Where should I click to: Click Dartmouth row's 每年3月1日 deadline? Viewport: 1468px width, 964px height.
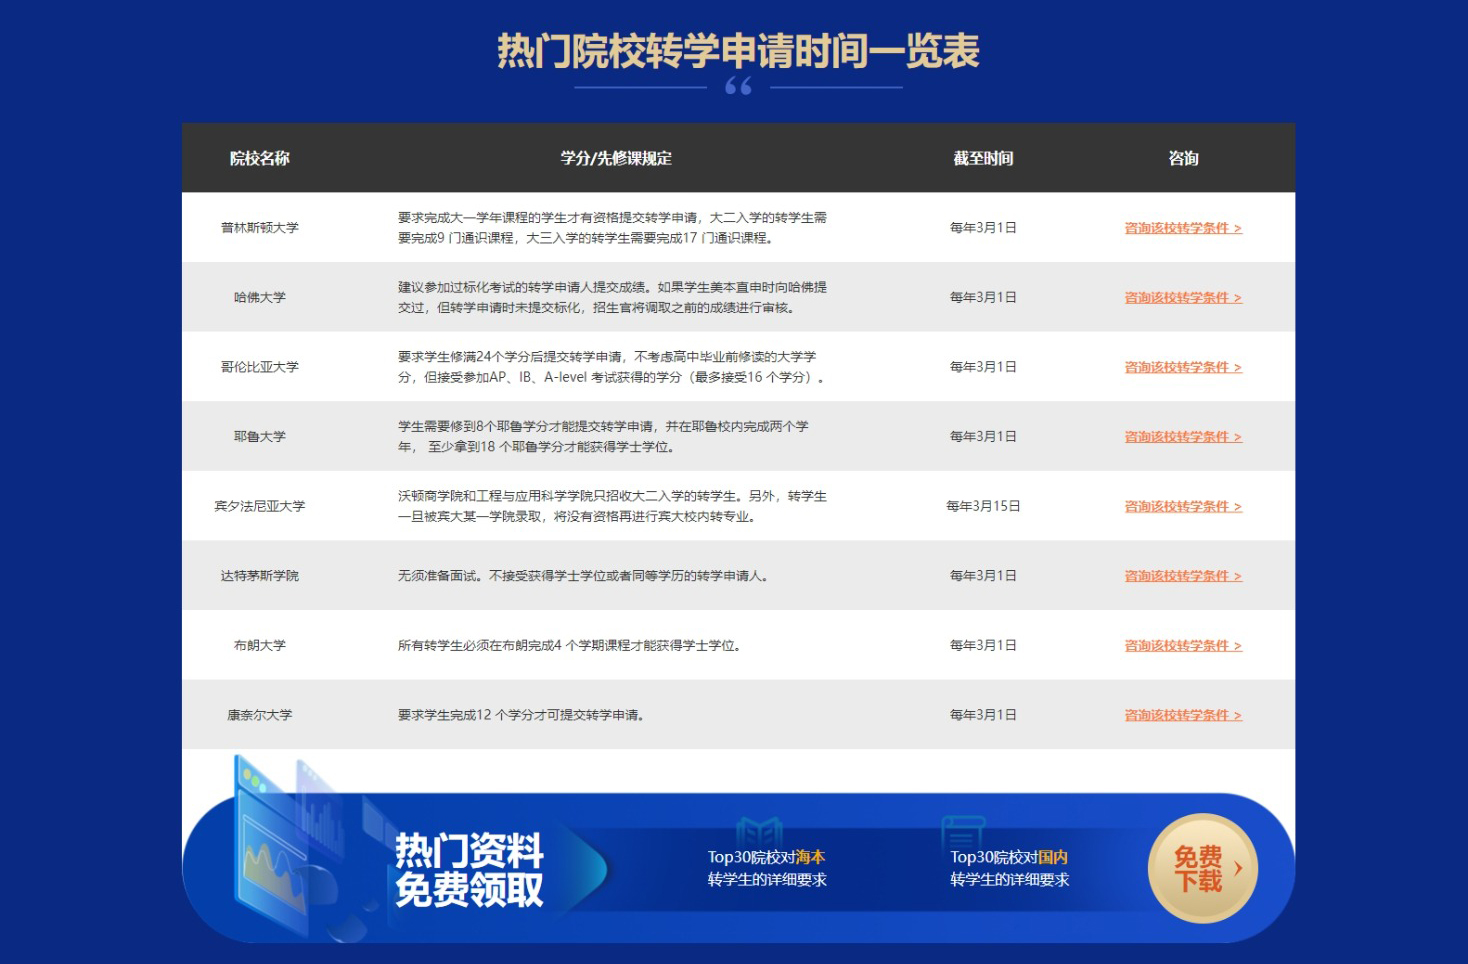(983, 576)
